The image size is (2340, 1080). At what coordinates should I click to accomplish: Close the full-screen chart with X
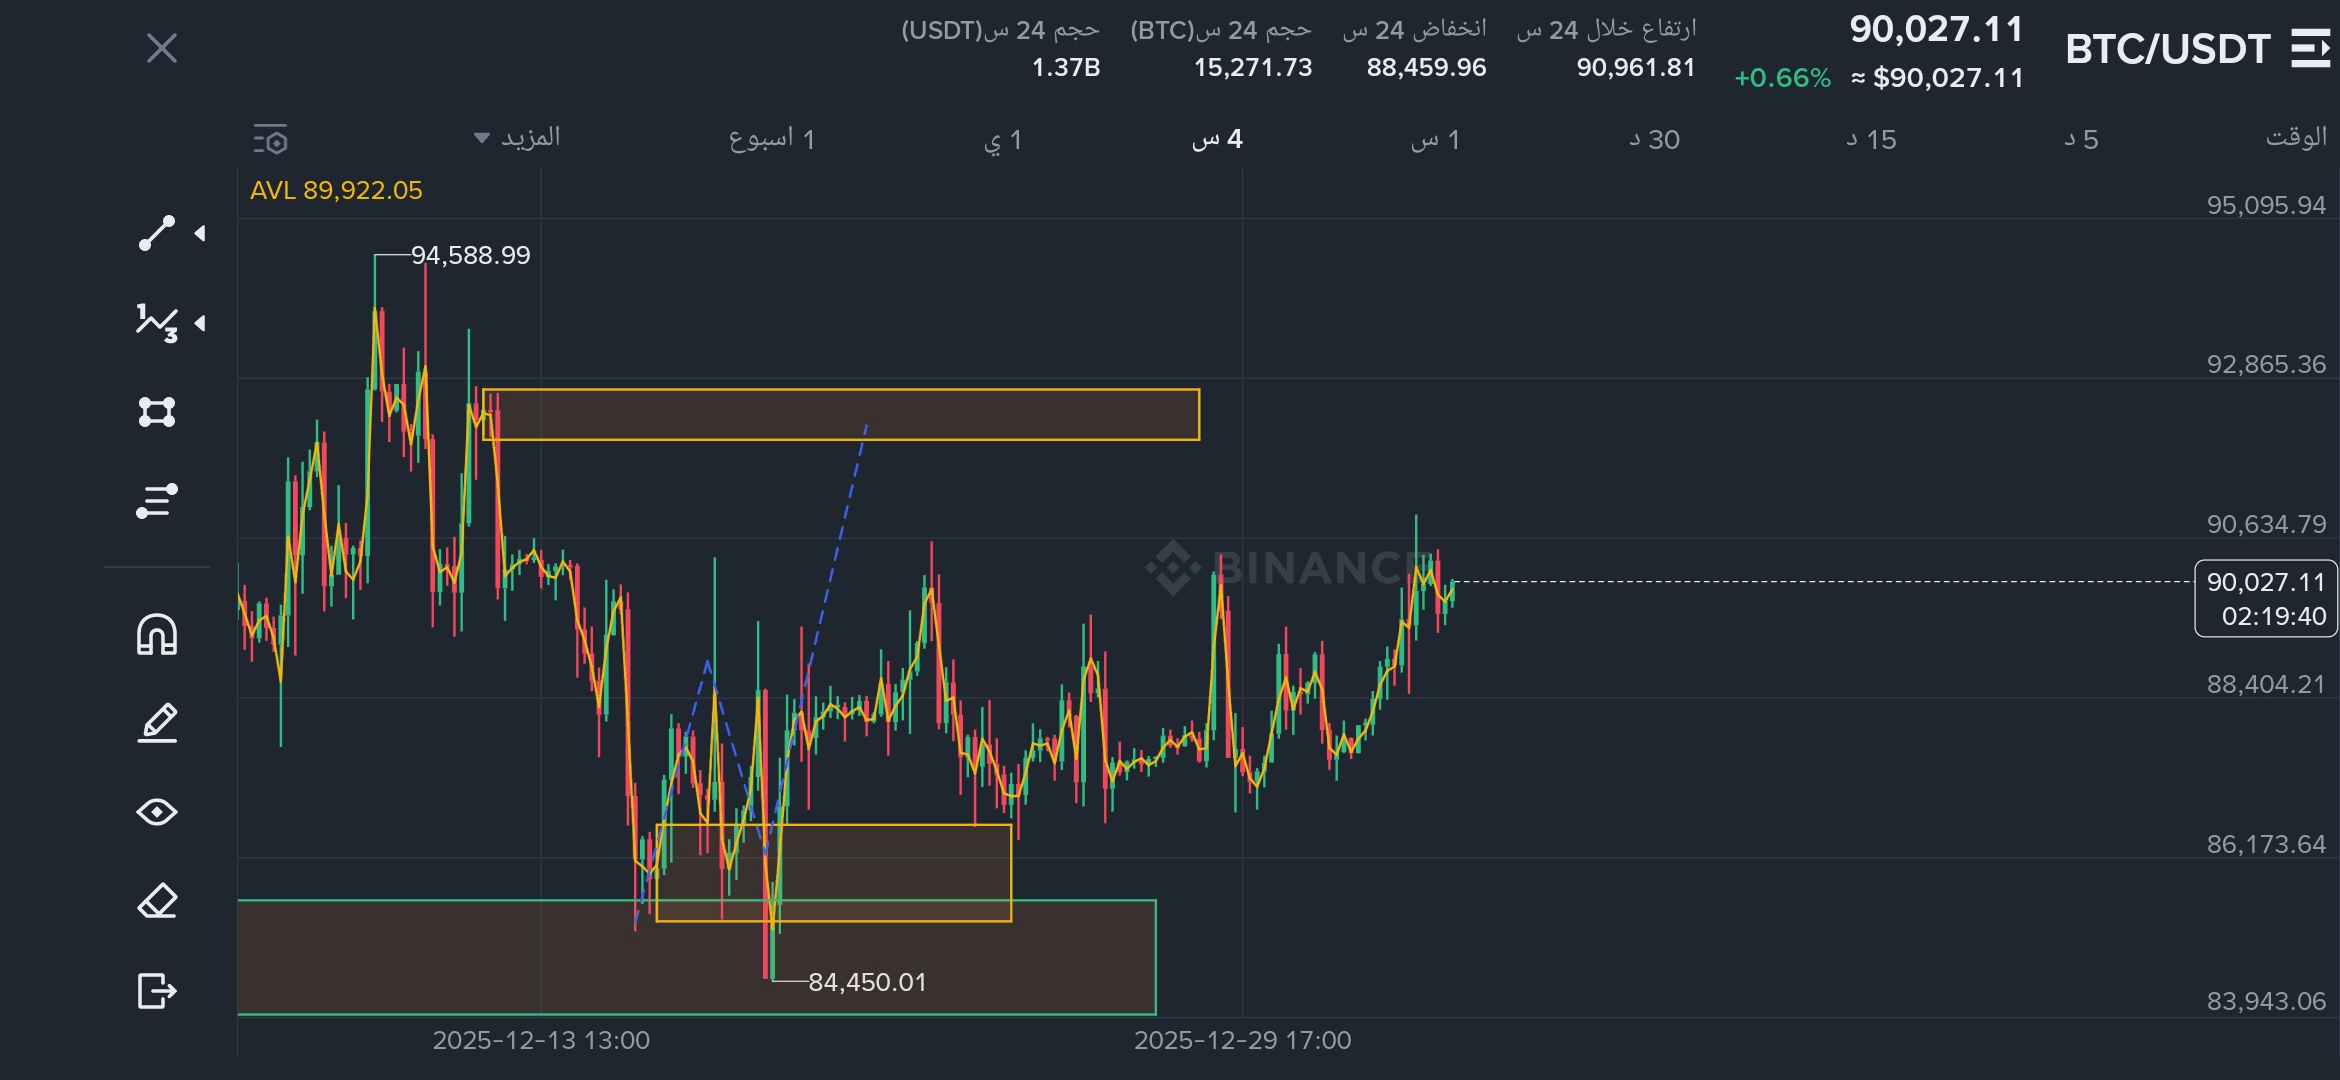tap(162, 48)
